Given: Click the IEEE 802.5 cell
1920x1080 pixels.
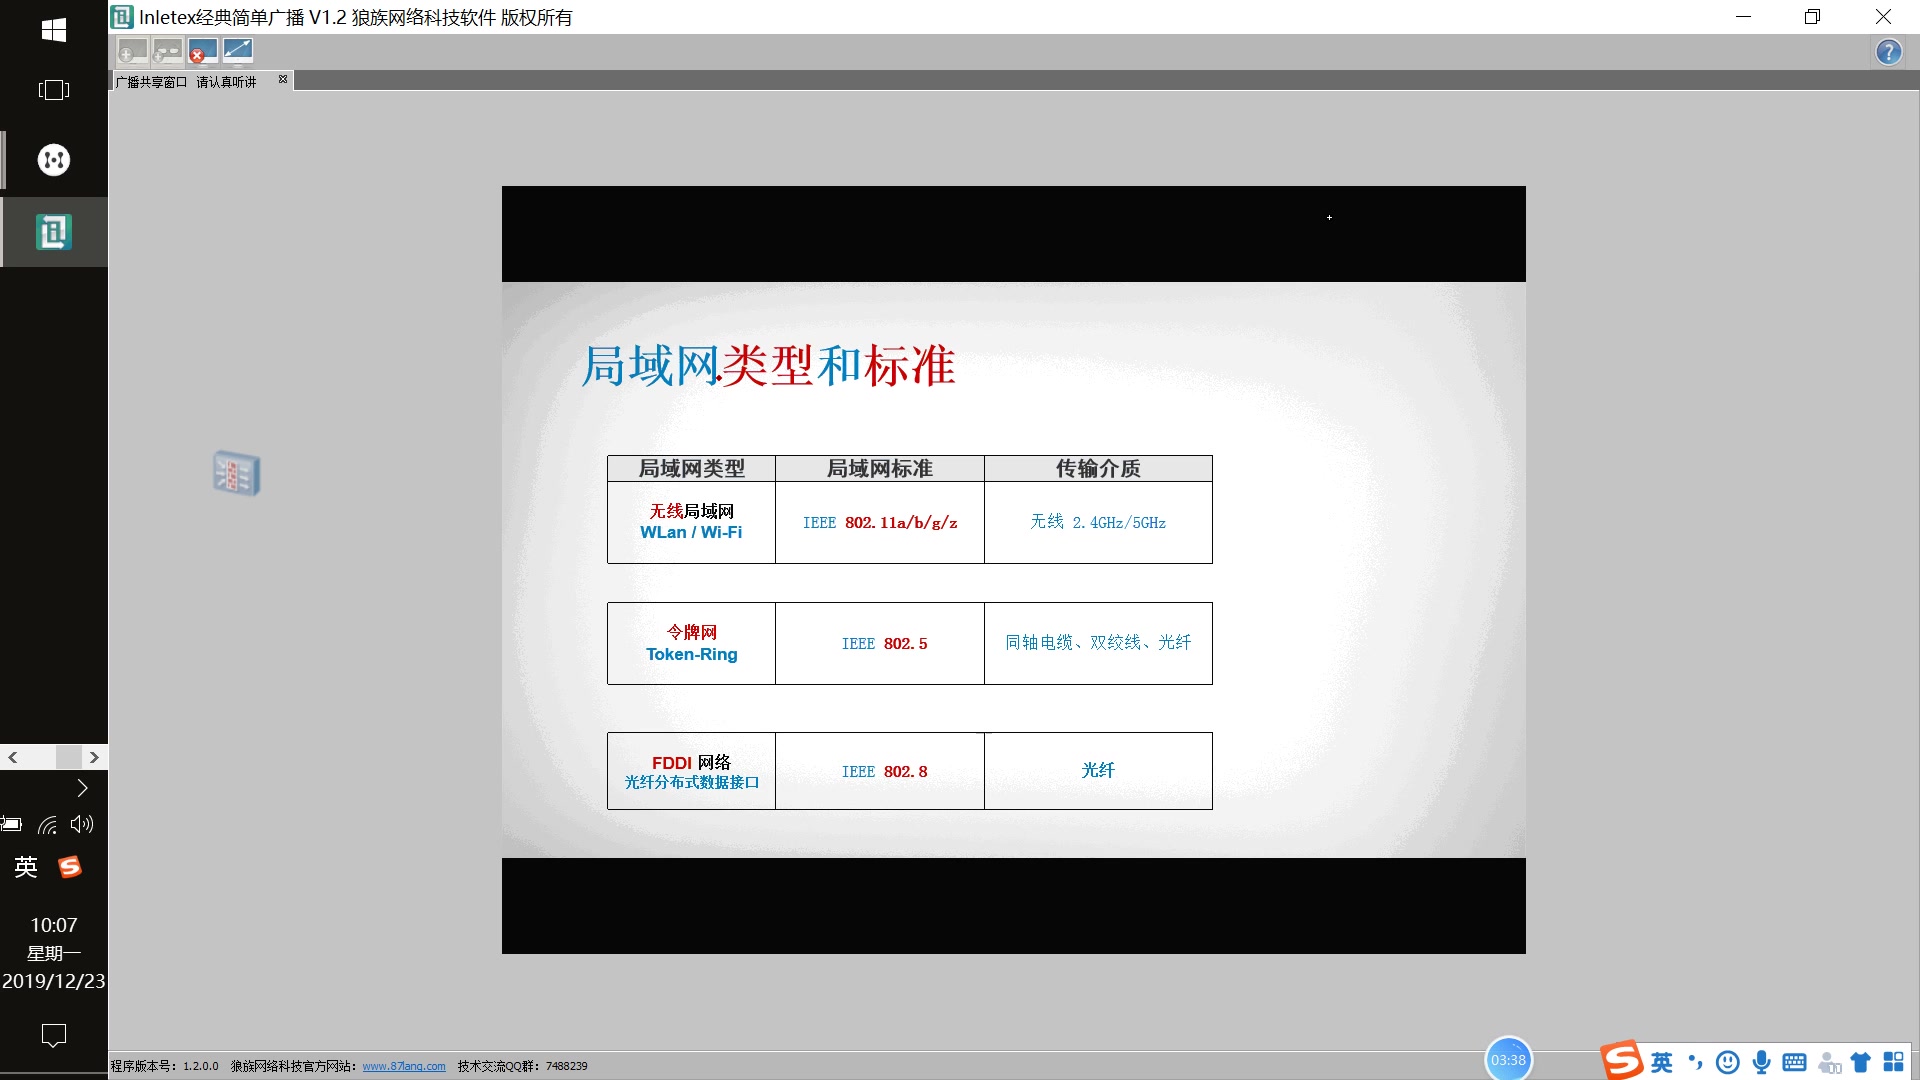Looking at the screenshot, I should pos(880,643).
